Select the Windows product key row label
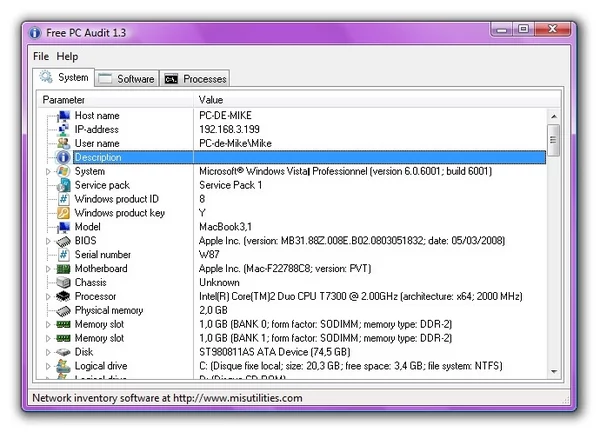This screenshot has width=600, height=432. [120, 213]
